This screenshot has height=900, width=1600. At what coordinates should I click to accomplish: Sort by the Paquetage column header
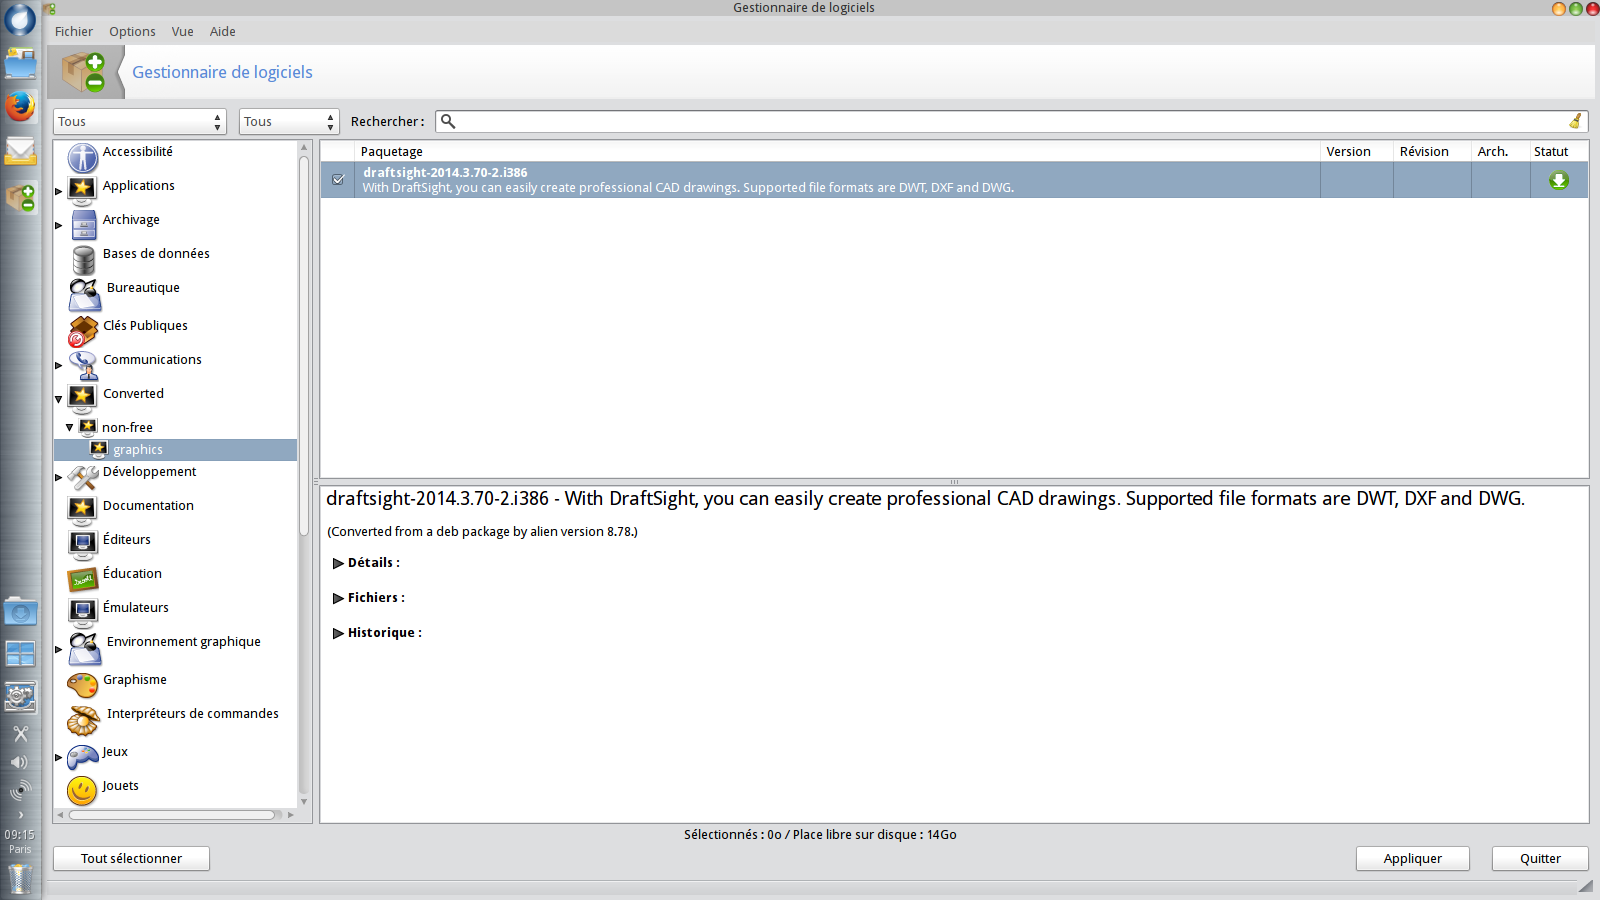coord(838,151)
